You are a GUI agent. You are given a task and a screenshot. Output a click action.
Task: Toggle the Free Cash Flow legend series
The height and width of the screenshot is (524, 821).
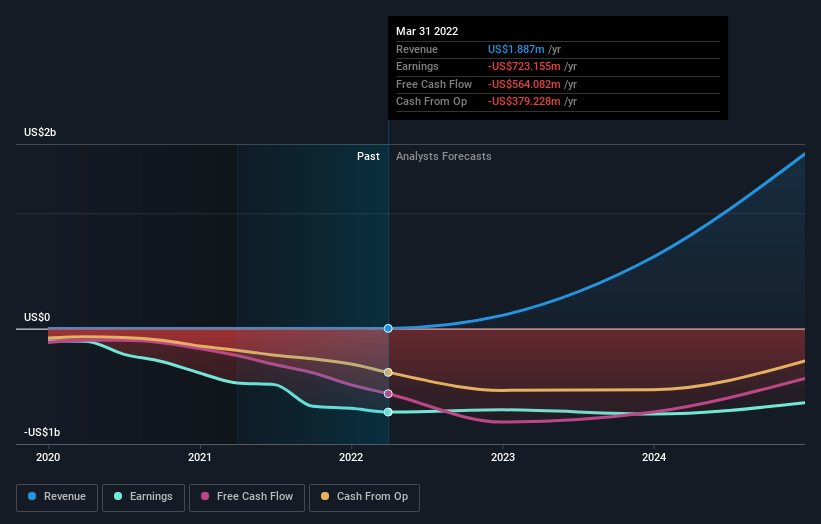point(247,497)
